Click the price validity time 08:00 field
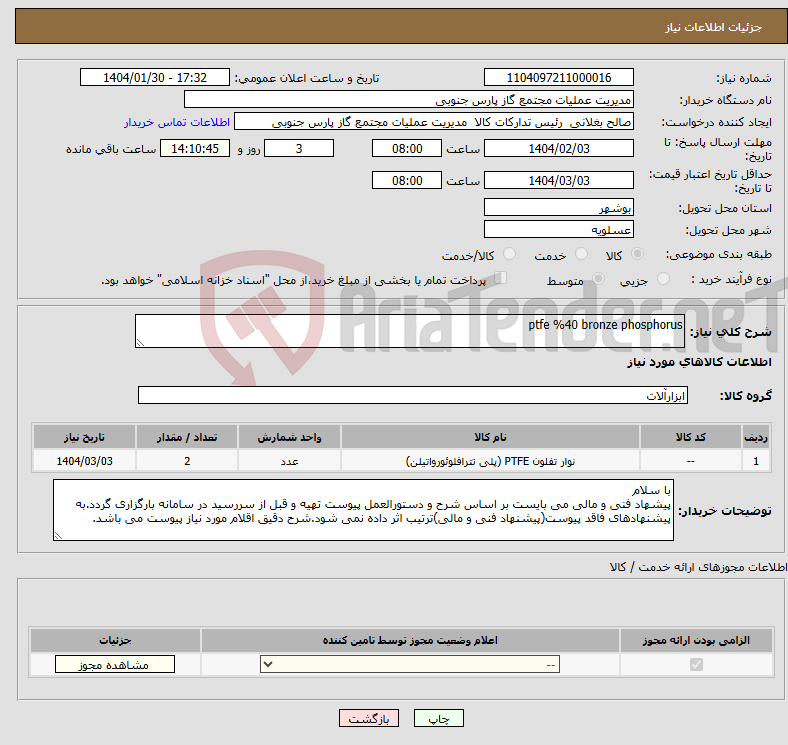The image size is (788, 745). pos(407,180)
